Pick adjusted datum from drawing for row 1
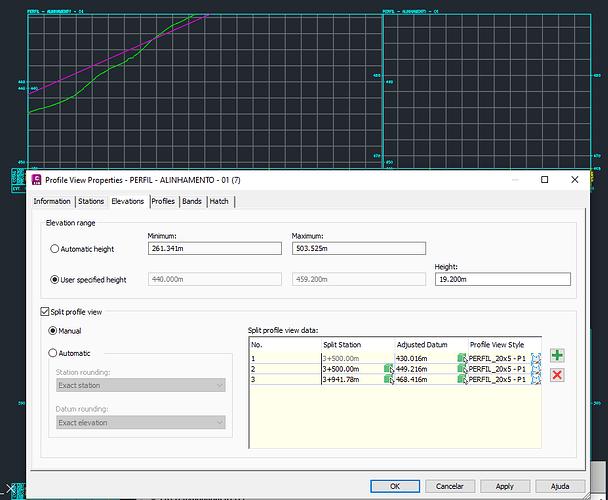This screenshot has width=608, height=500. [462, 357]
